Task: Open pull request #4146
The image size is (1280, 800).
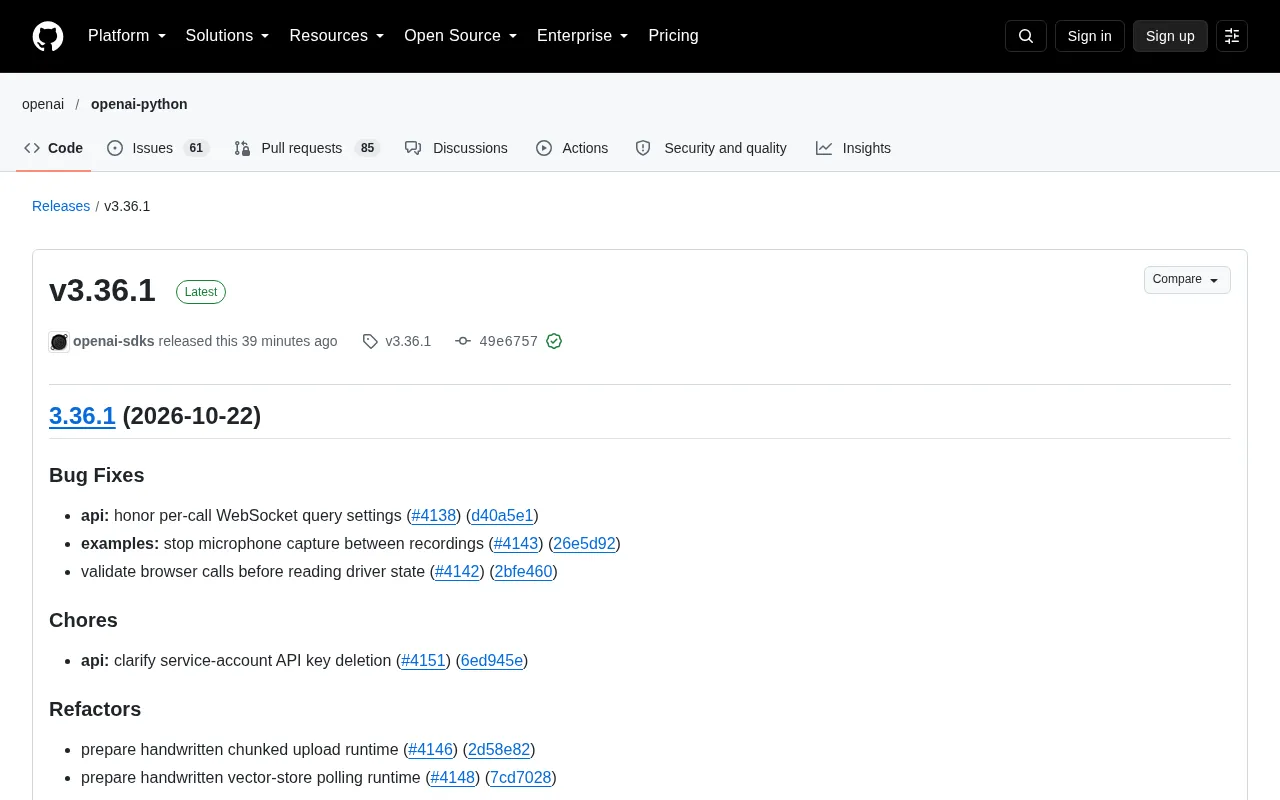Action: 431,750
